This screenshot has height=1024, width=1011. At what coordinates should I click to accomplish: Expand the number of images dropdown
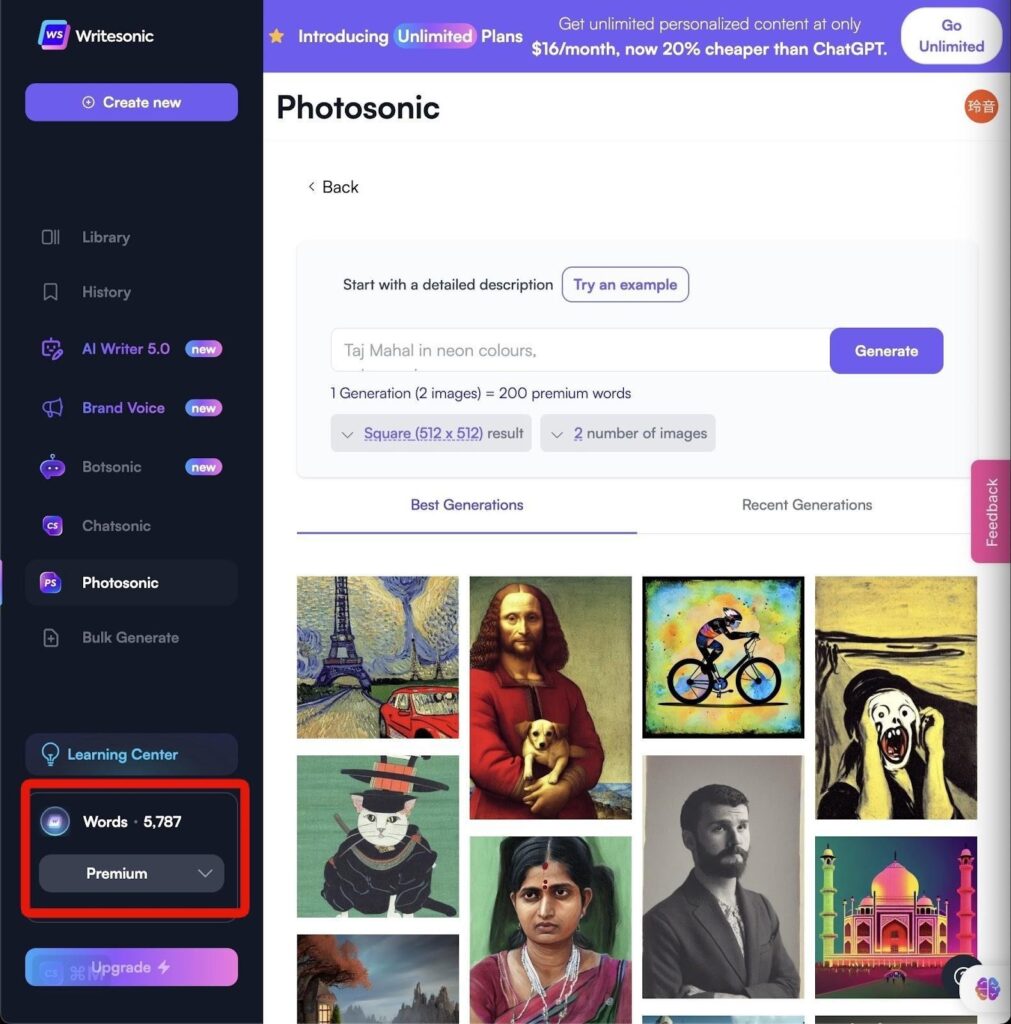coord(628,433)
